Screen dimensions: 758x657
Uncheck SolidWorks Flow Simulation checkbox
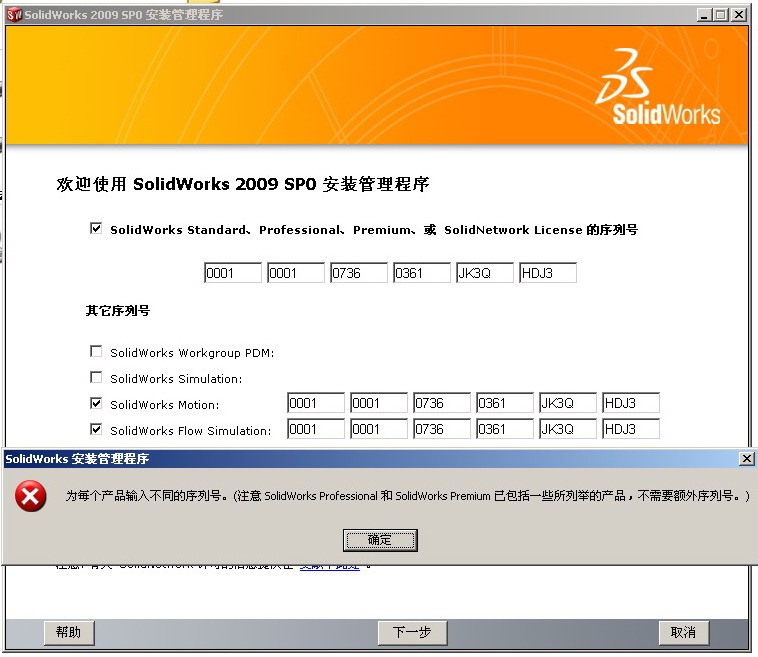coord(96,429)
